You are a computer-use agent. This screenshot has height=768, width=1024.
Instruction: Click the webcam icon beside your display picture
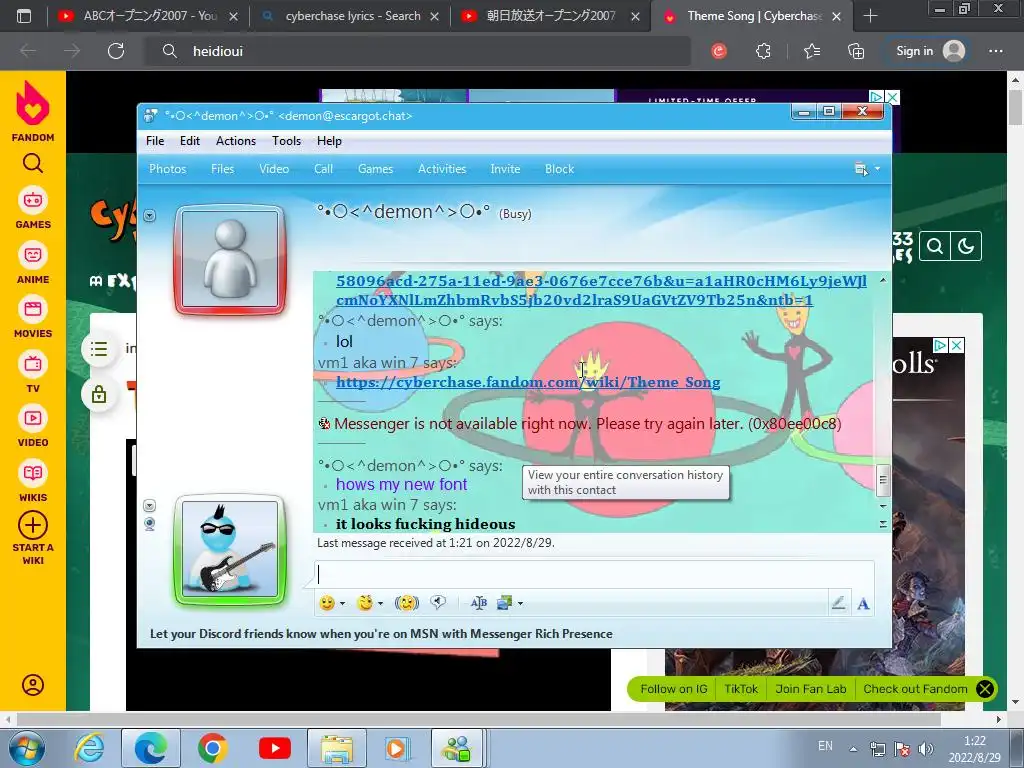(150, 524)
